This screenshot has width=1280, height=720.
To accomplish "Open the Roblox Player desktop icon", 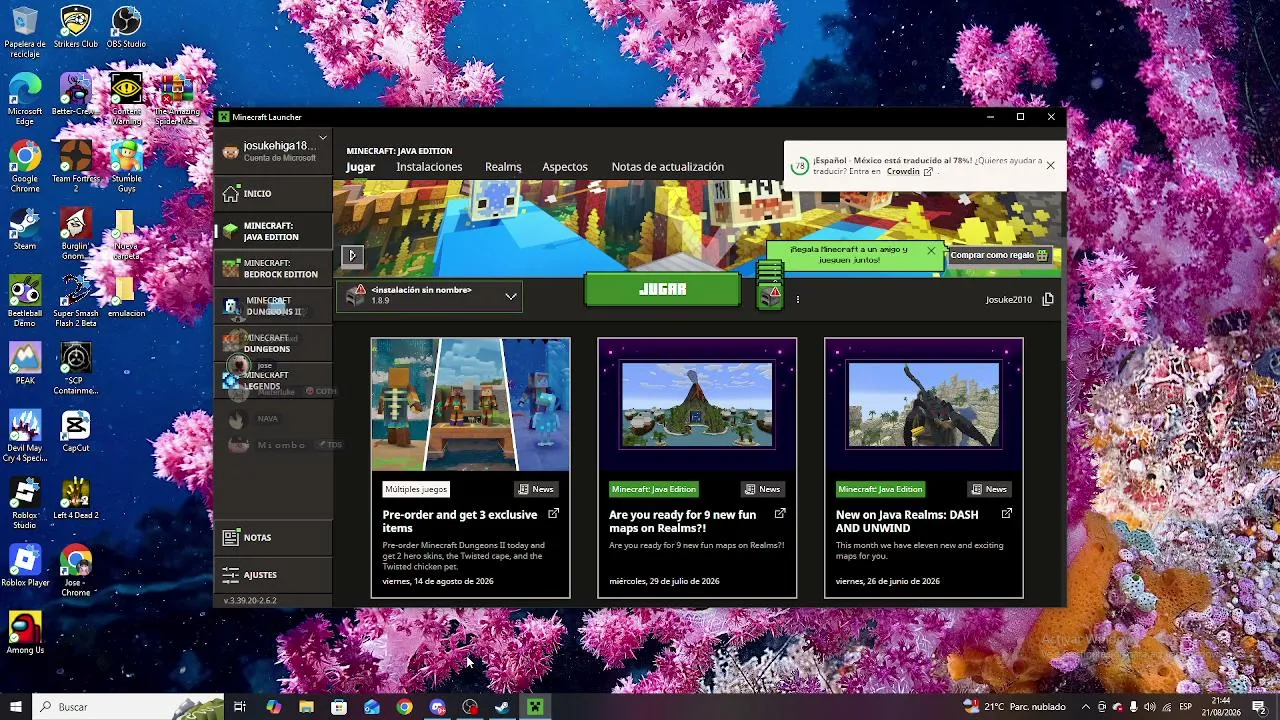I will coord(25,566).
